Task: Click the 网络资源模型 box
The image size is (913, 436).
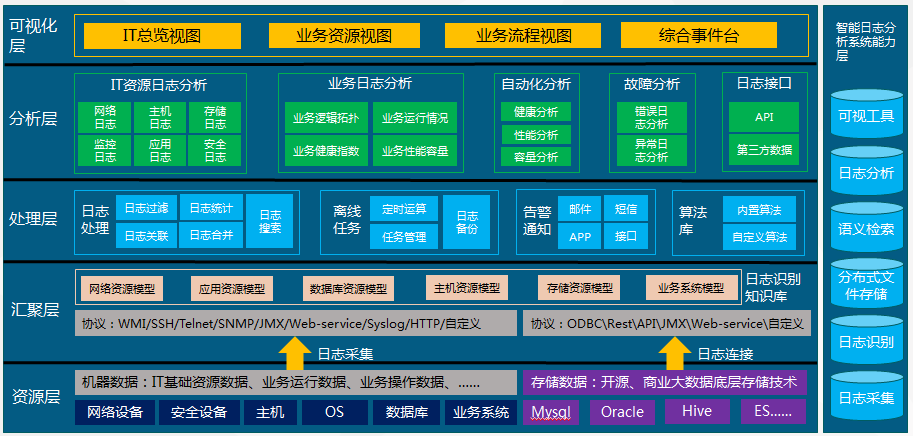Action: 122,288
